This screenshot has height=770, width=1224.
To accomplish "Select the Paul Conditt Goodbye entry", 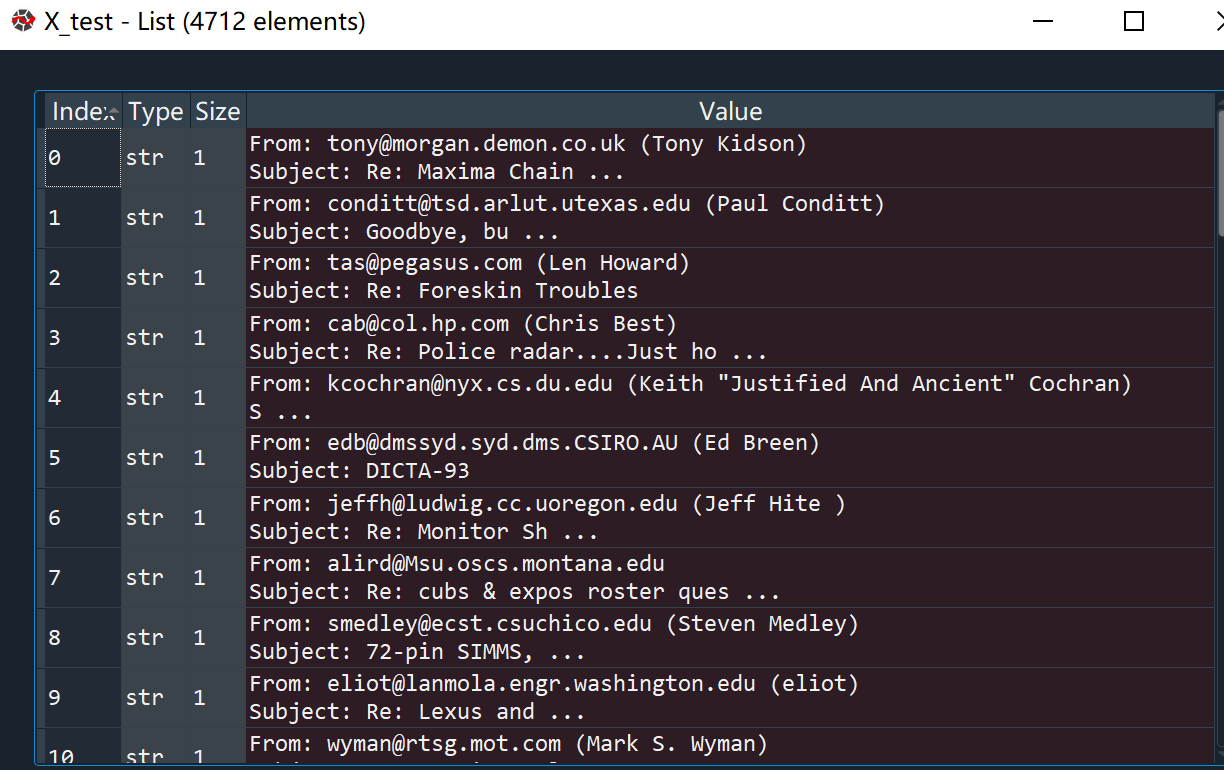I will pyautogui.click(x=730, y=217).
